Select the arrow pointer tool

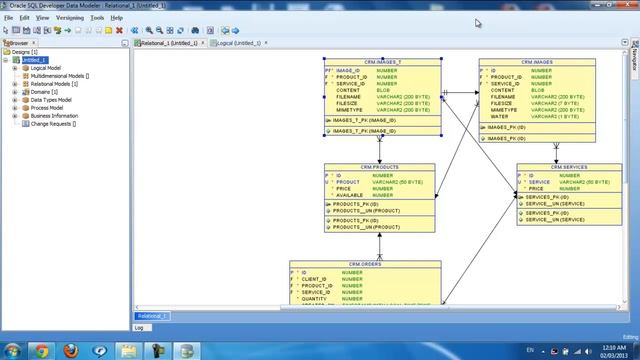tap(5, 30)
